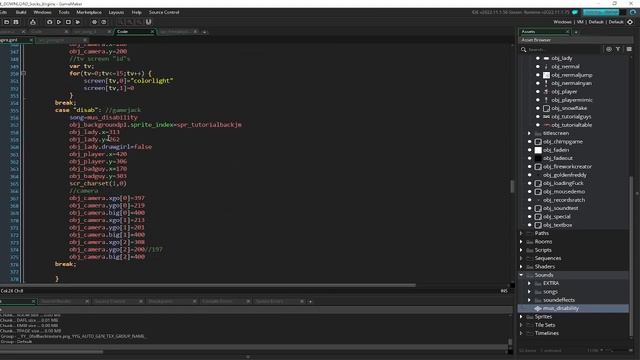Click the mus_disability sound icon
Screen dimensions: 640x360
point(538,308)
